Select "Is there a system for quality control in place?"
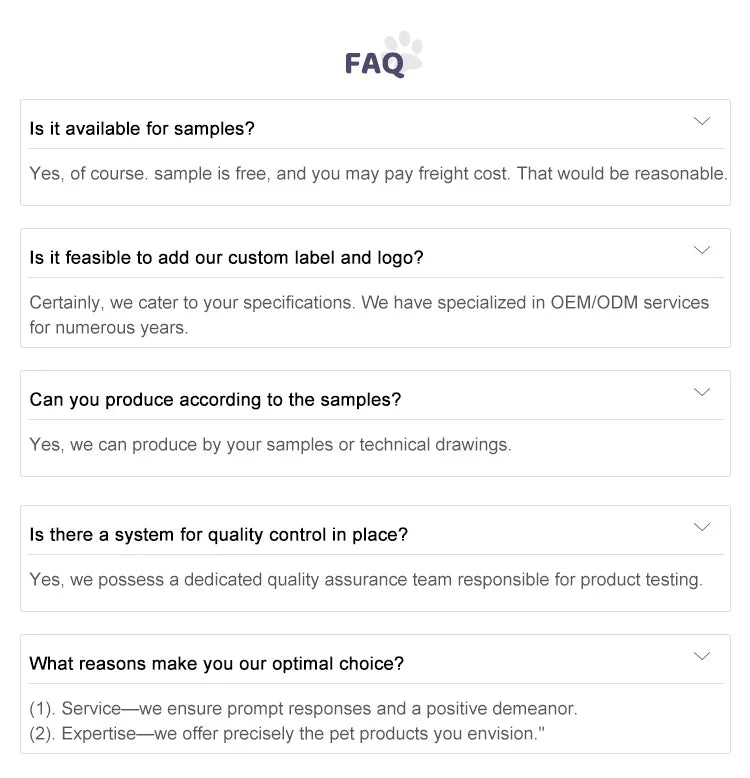750x778 pixels. click(x=218, y=535)
